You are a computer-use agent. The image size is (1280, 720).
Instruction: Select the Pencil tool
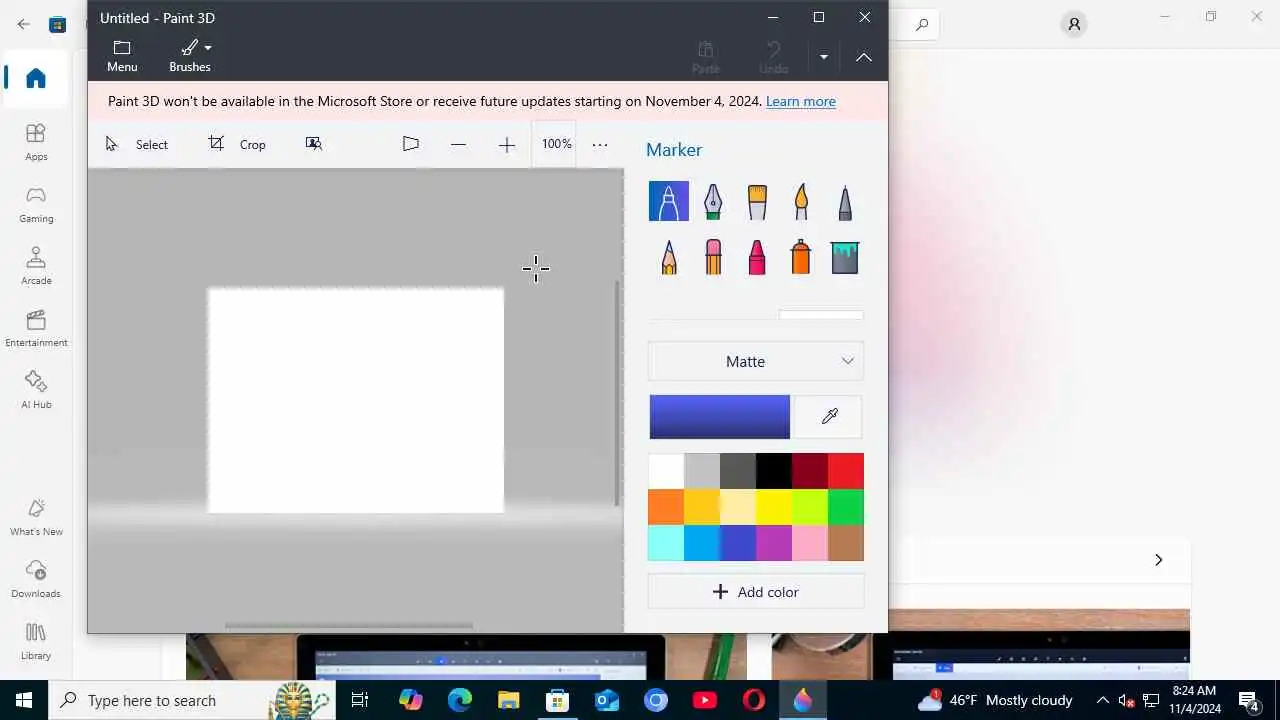(x=668, y=257)
